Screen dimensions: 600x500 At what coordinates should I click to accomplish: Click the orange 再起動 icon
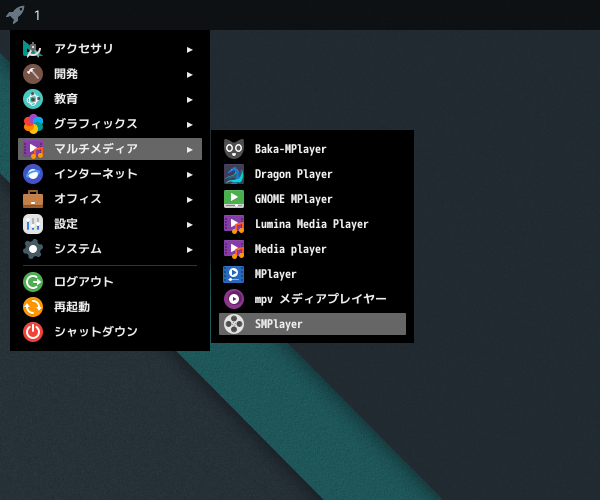[x=33, y=307]
